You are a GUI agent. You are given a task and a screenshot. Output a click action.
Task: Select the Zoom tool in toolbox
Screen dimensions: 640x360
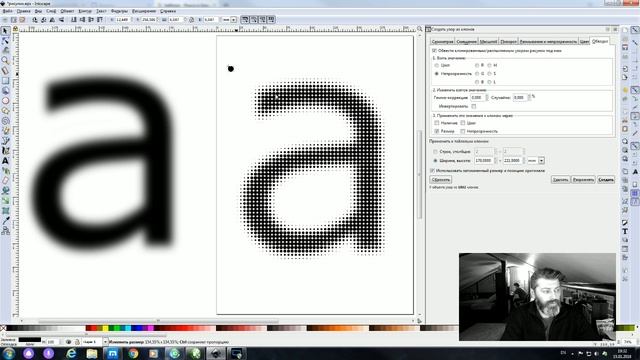click(x=5, y=61)
